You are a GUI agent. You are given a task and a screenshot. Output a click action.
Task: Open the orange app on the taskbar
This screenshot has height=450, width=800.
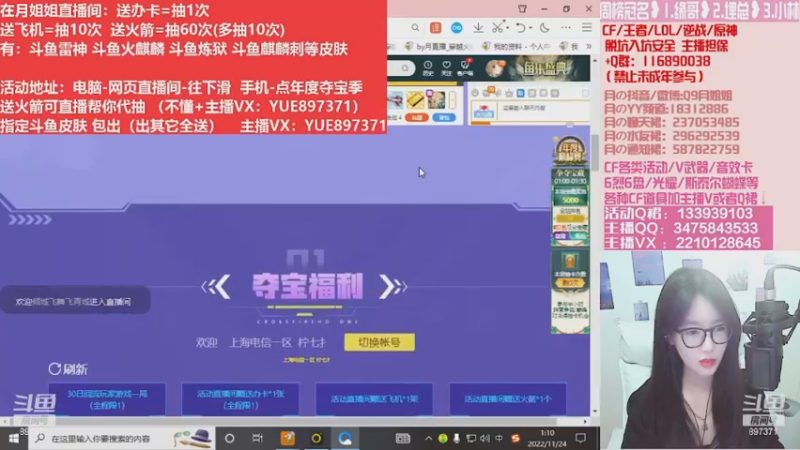point(288,438)
